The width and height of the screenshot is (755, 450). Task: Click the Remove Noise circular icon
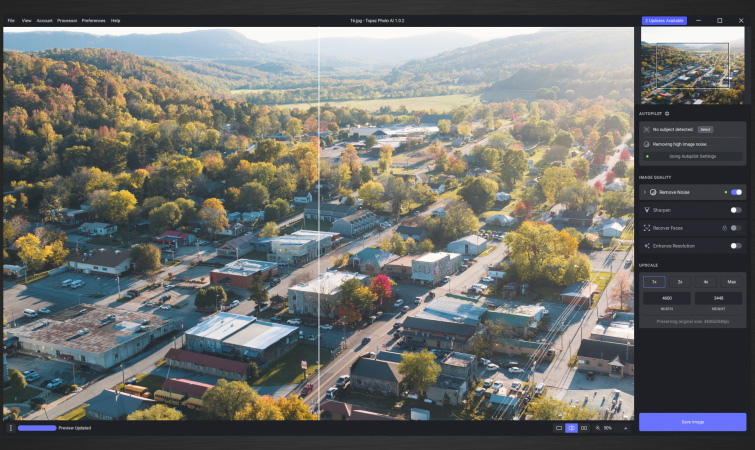tap(653, 192)
